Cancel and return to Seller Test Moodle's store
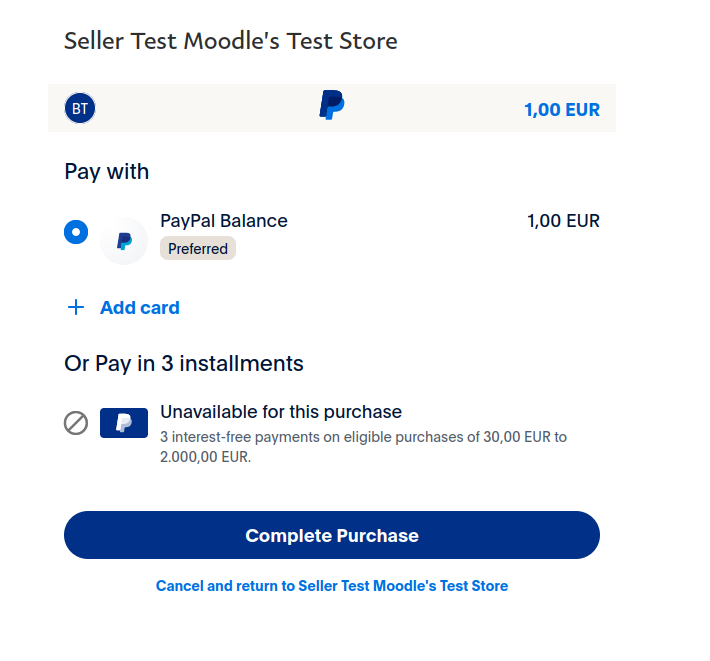Screen dimensions: 710x661 click(332, 586)
